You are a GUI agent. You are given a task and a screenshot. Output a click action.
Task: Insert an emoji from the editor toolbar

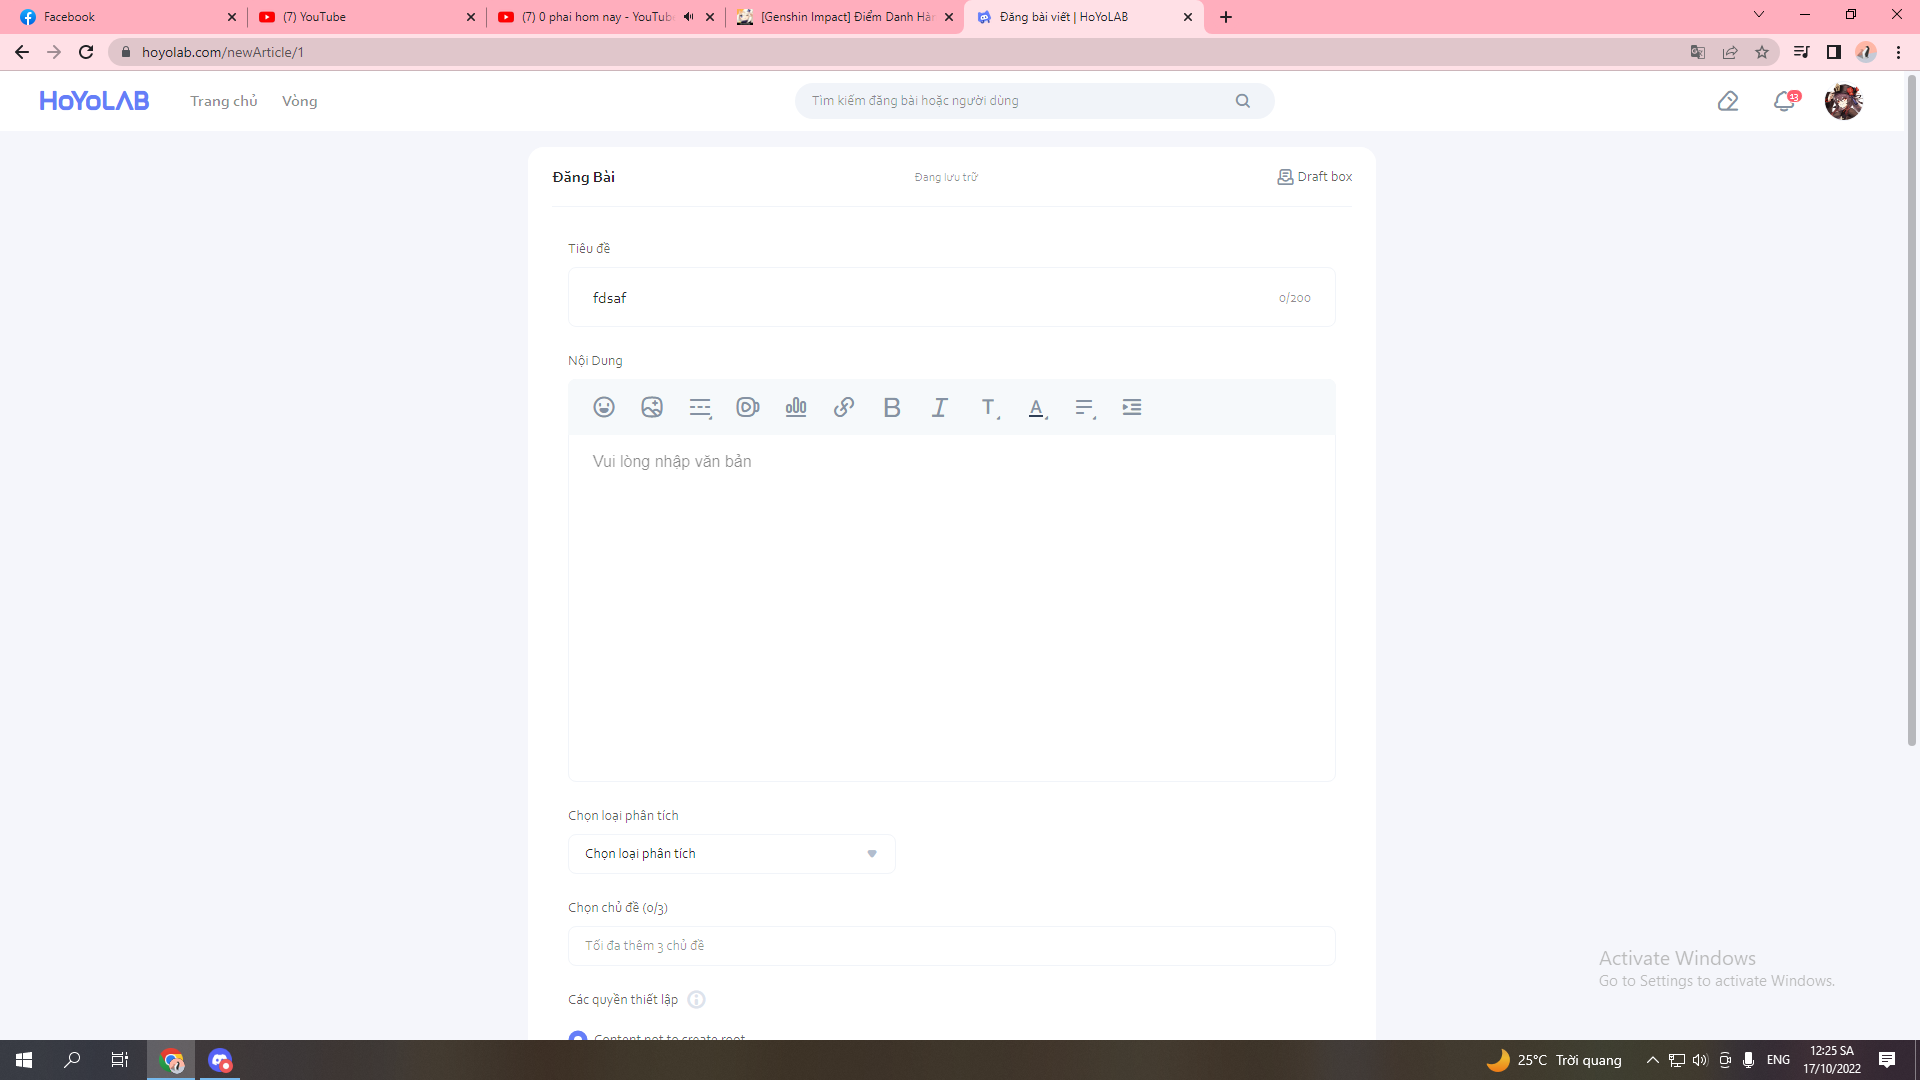tap(604, 407)
